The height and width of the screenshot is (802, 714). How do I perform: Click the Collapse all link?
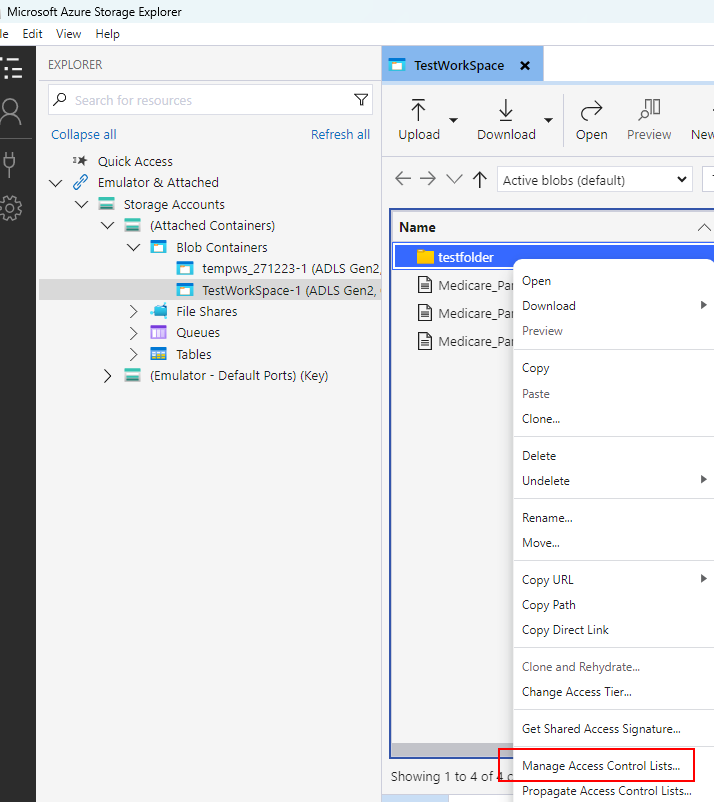coord(83,135)
